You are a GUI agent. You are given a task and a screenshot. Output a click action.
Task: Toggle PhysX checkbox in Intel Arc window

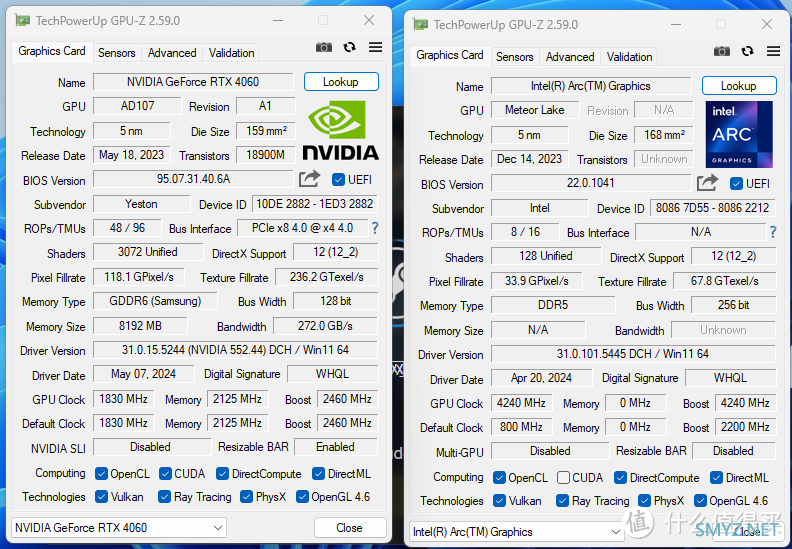[645, 501]
